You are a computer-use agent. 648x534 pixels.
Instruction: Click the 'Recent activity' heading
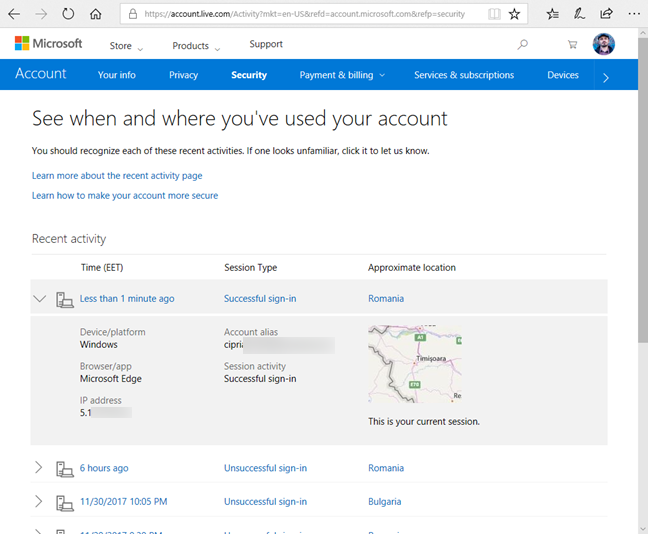69,239
